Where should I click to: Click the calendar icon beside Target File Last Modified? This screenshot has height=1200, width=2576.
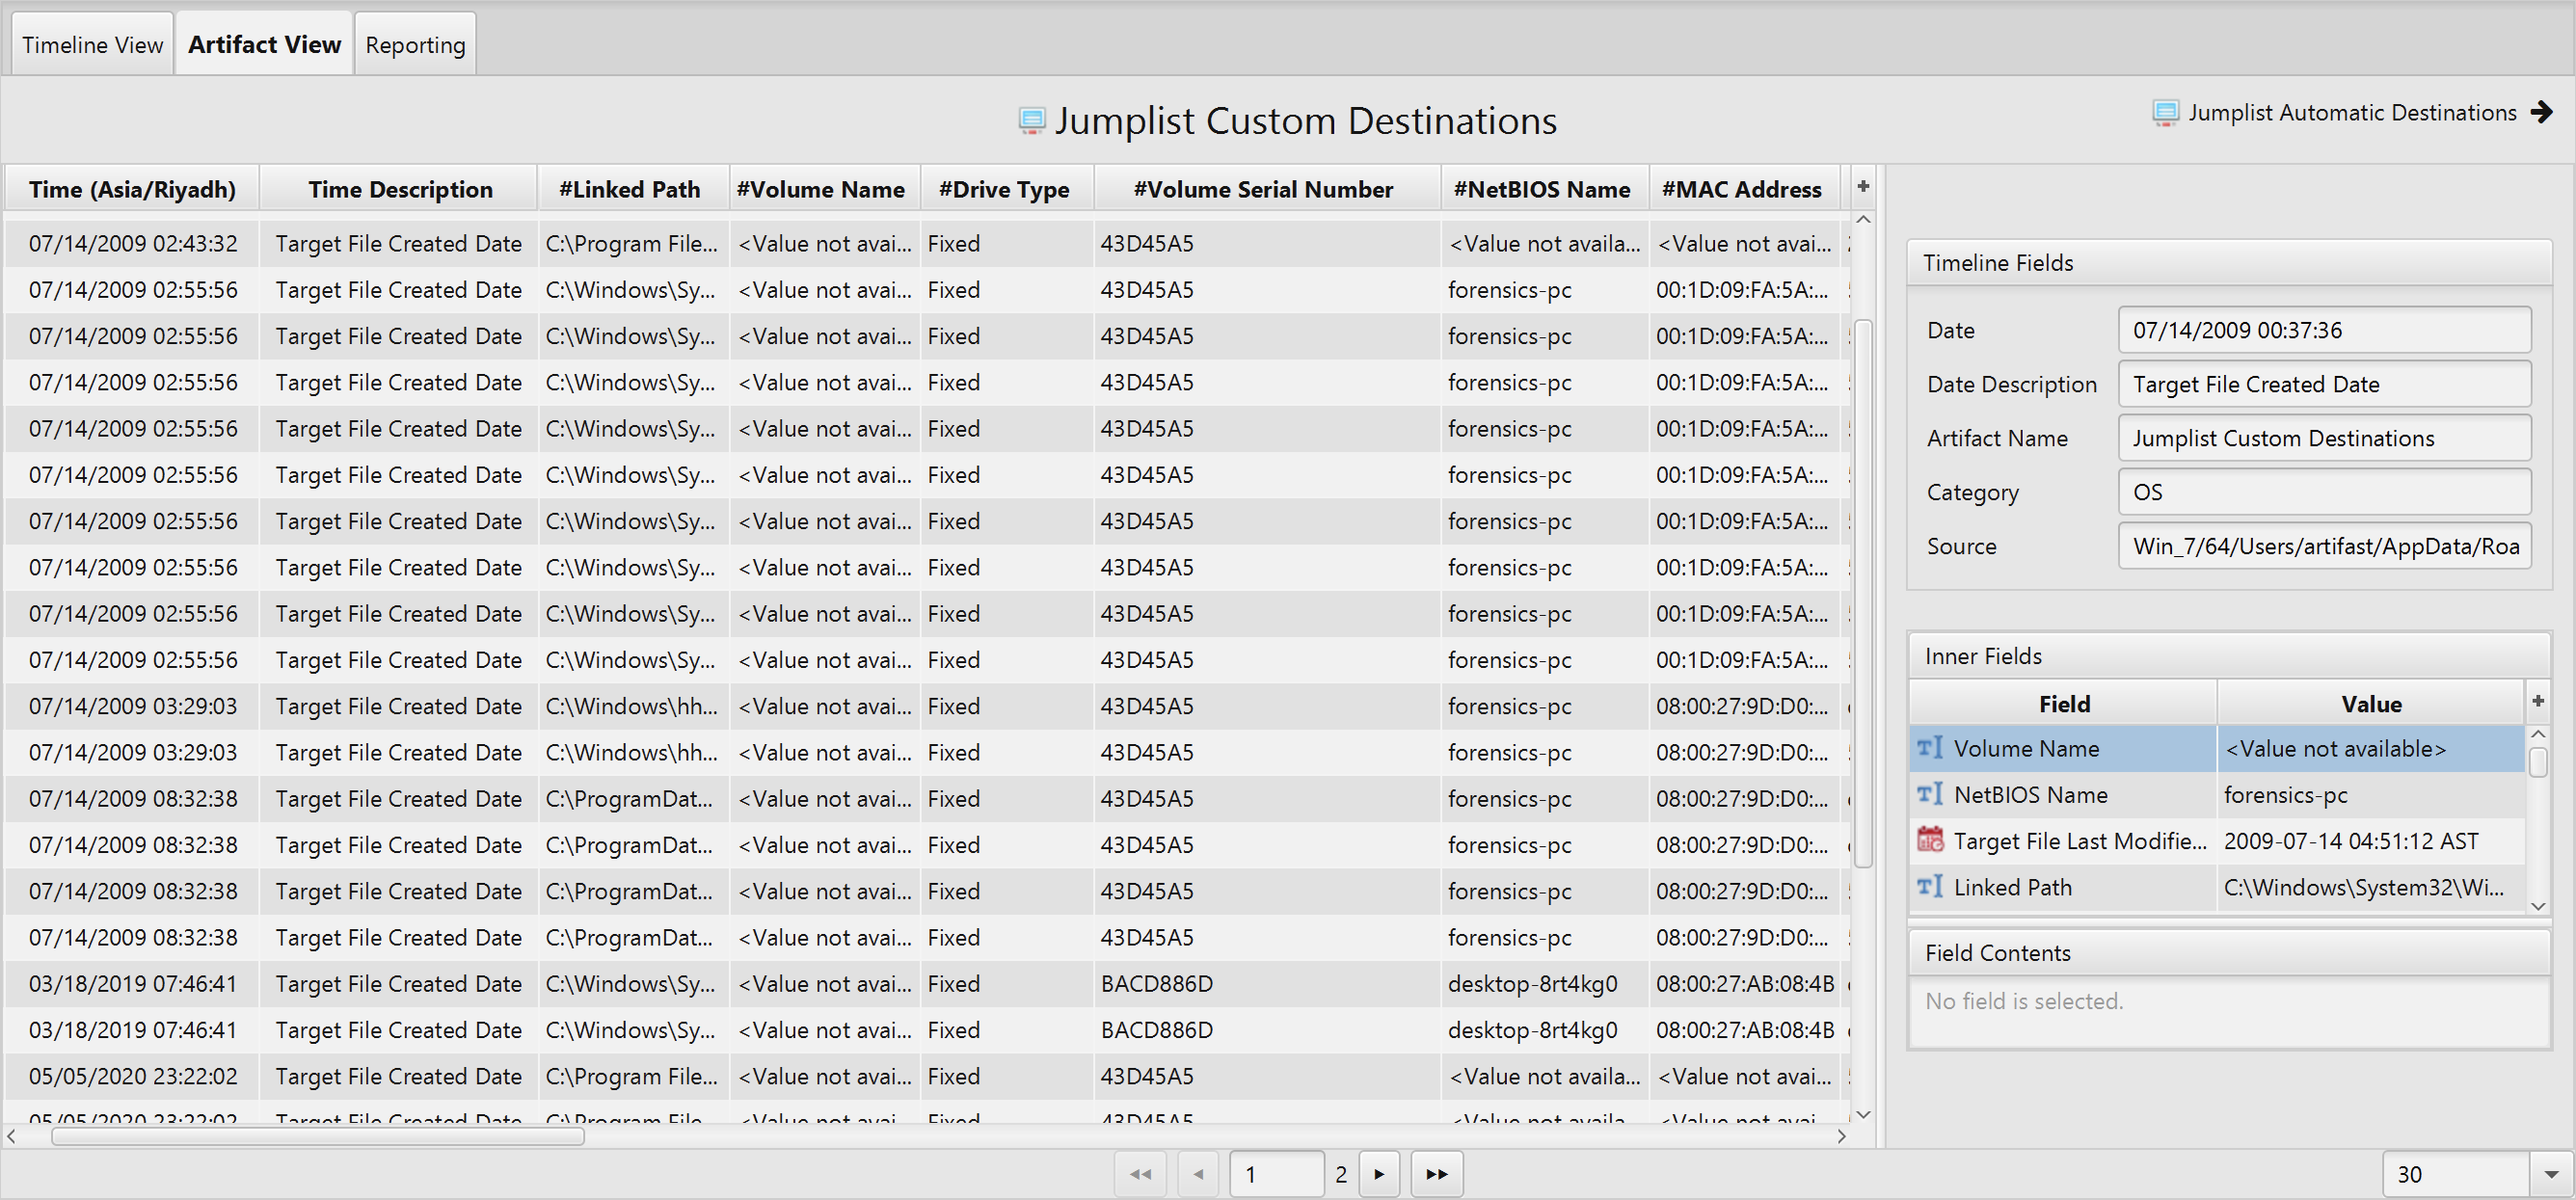click(1930, 840)
